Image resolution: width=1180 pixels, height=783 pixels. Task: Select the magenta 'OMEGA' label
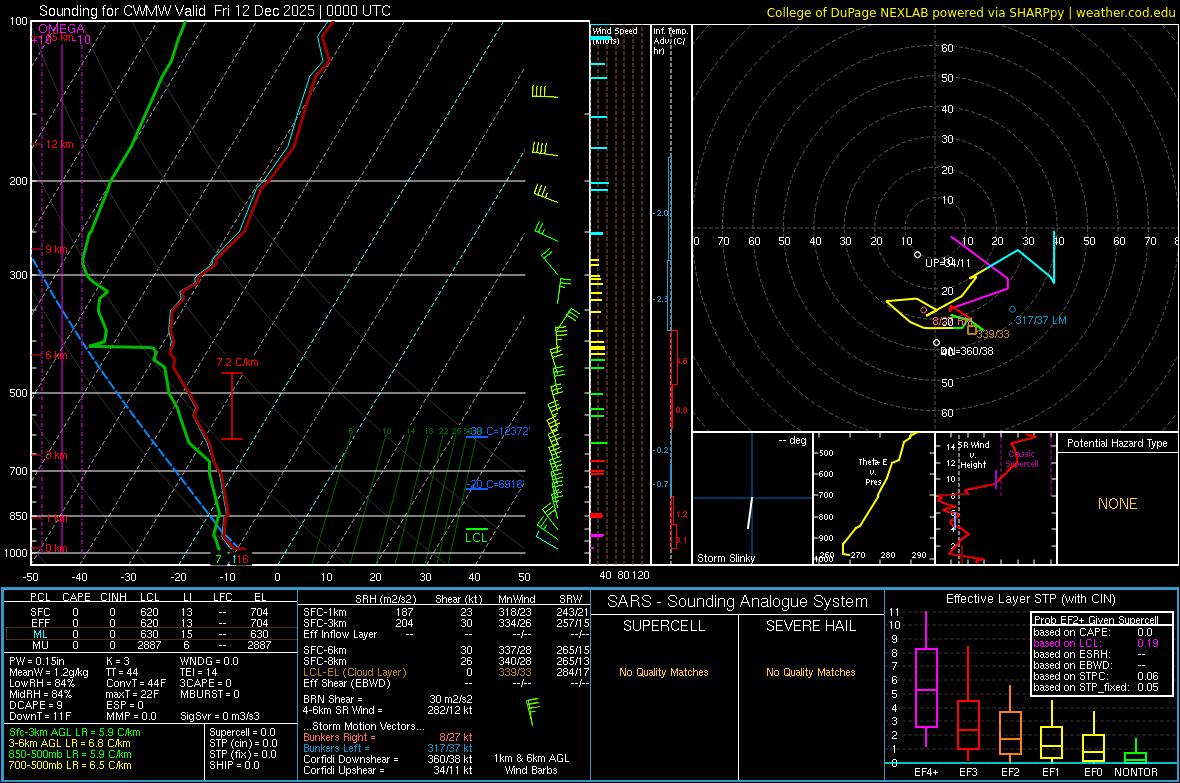tap(62, 29)
